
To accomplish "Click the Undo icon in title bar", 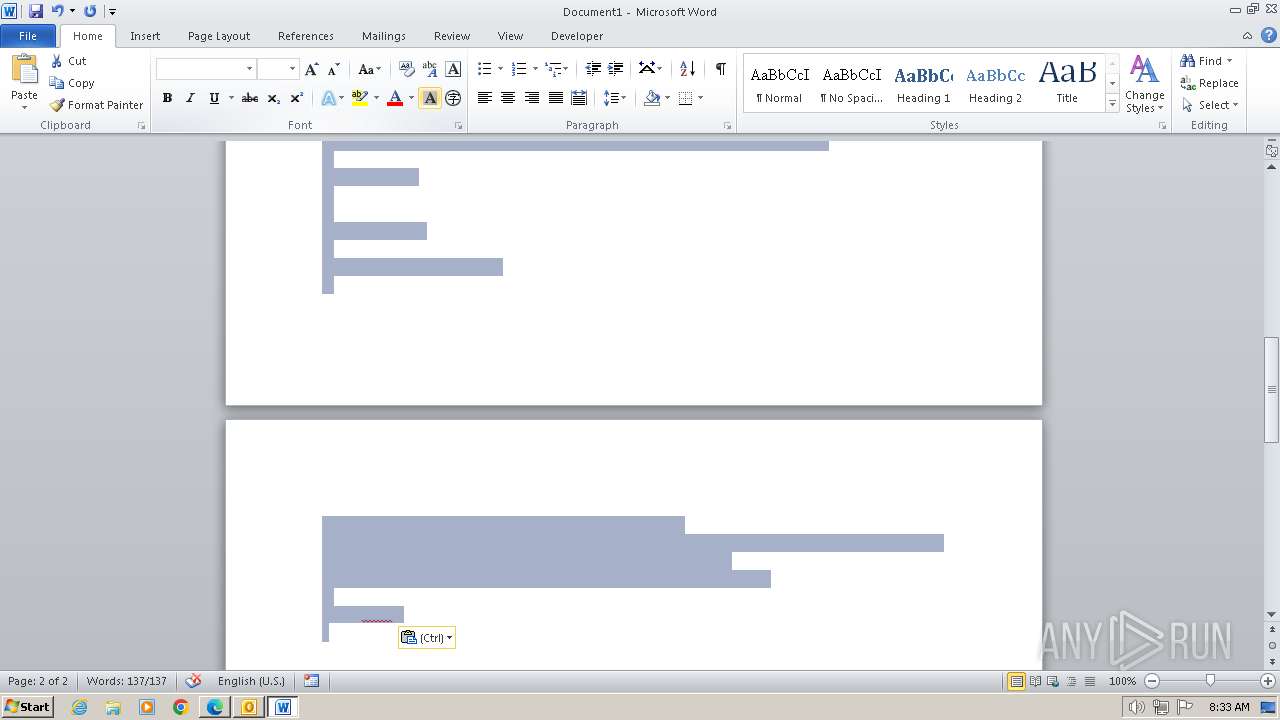I will 57,11.
